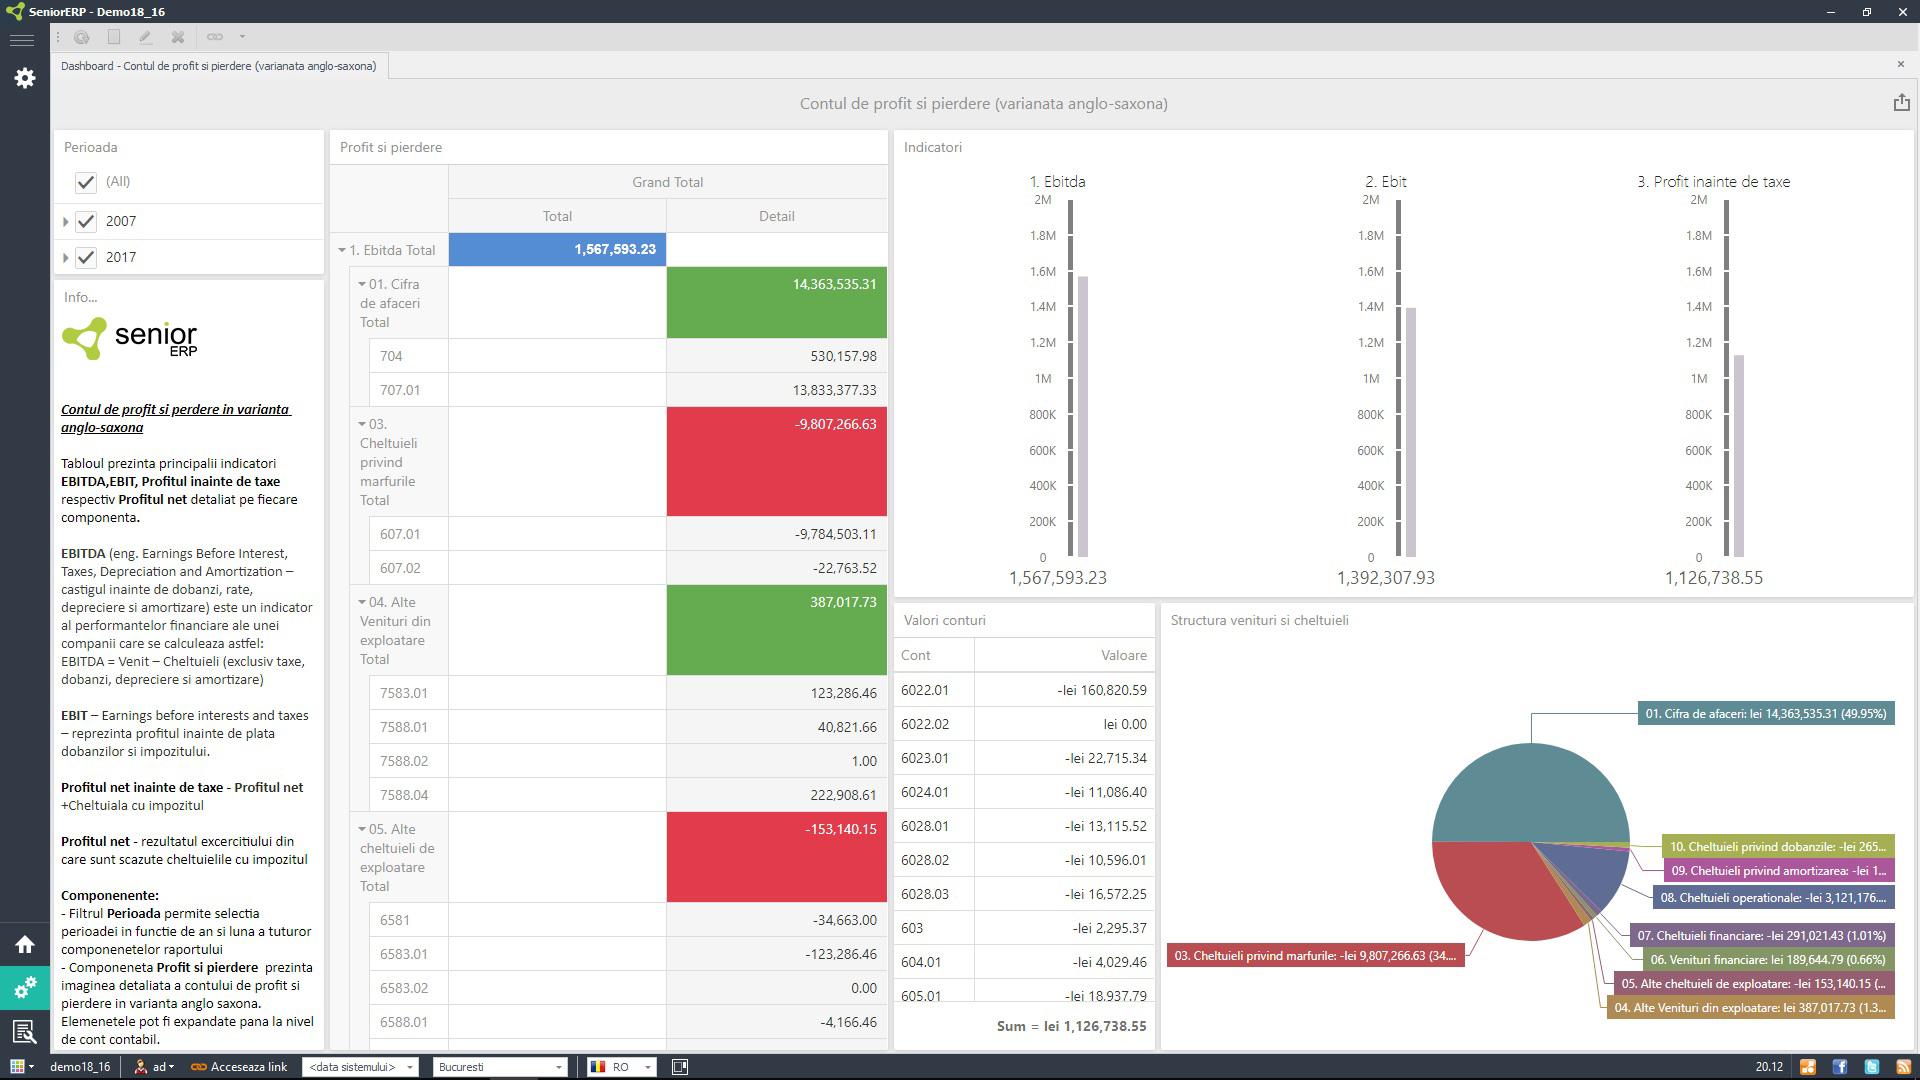Viewport: 1920px width, 1080px height.
Task: Open settings gear in the left sidebar
Action: 25,78
